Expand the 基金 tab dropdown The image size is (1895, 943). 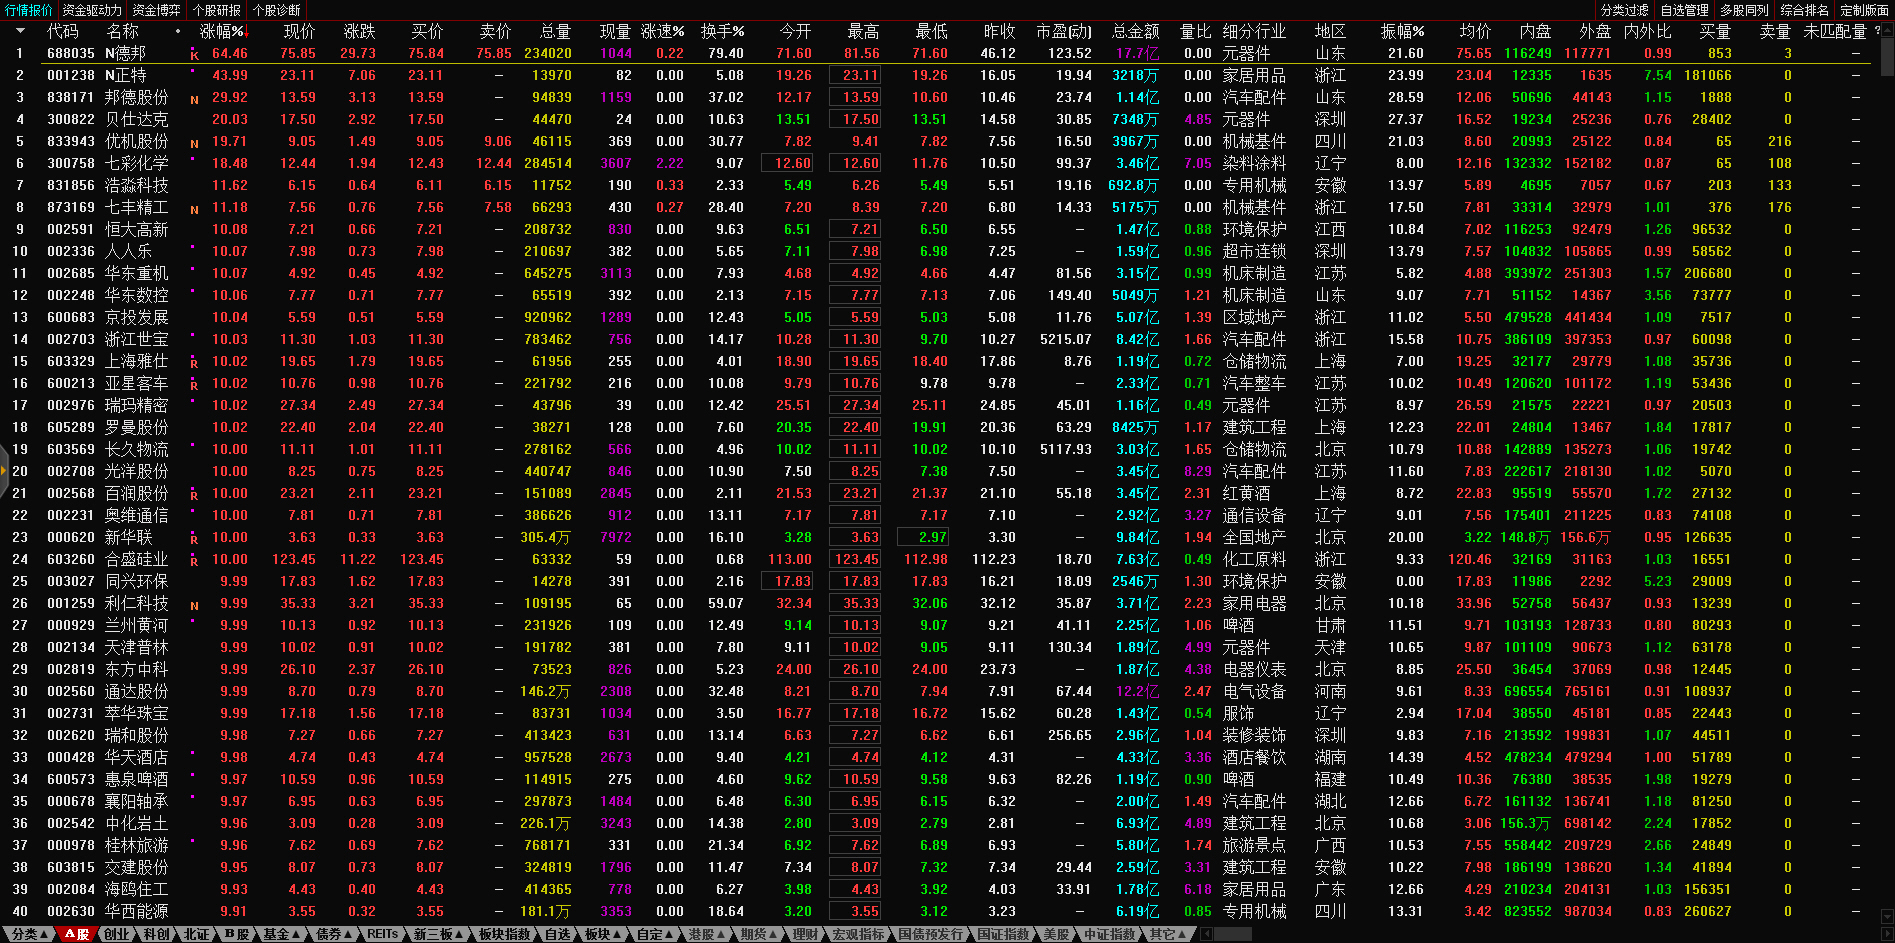click(x=281, y=934)
